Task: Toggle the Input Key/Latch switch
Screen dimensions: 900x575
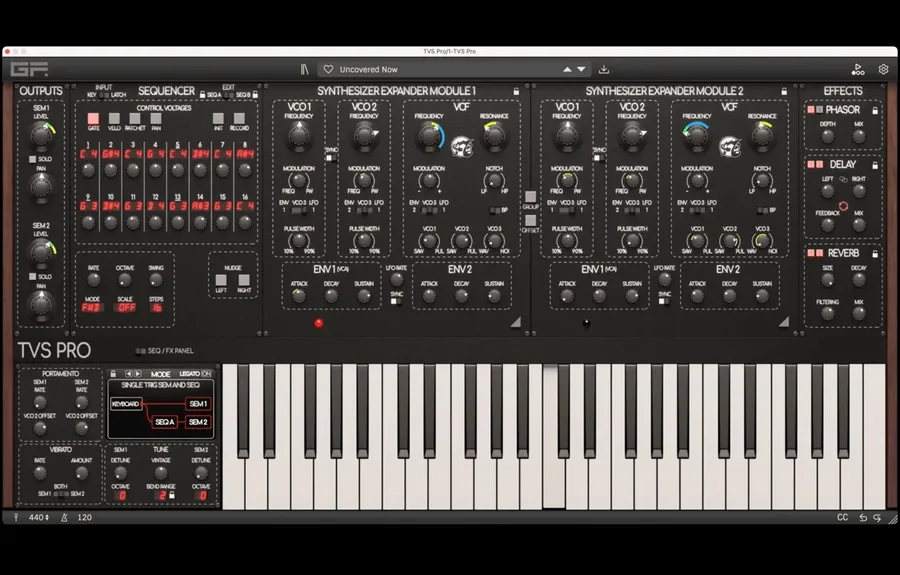Action: click(103, 95)
